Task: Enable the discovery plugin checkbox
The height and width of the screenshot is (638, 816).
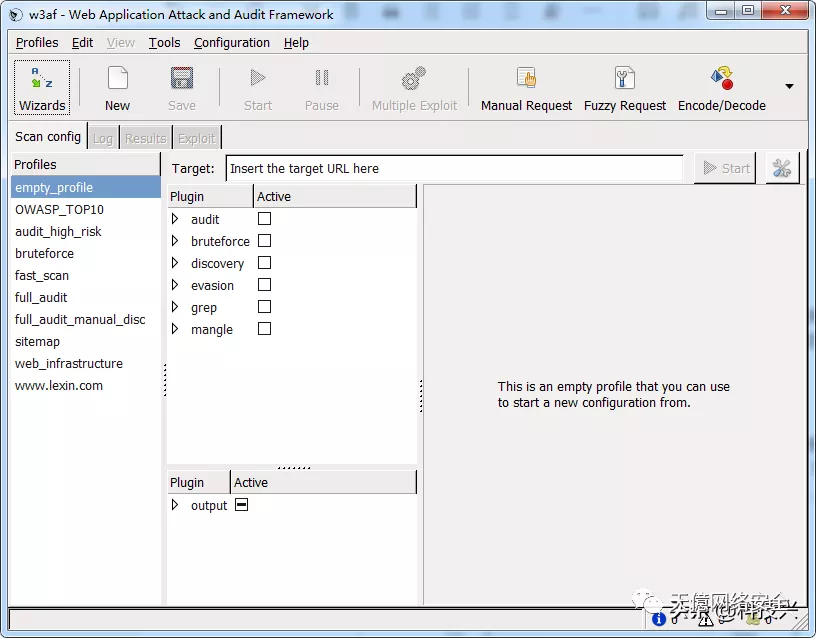Action: pyautogui.click(x=264, y=263)
